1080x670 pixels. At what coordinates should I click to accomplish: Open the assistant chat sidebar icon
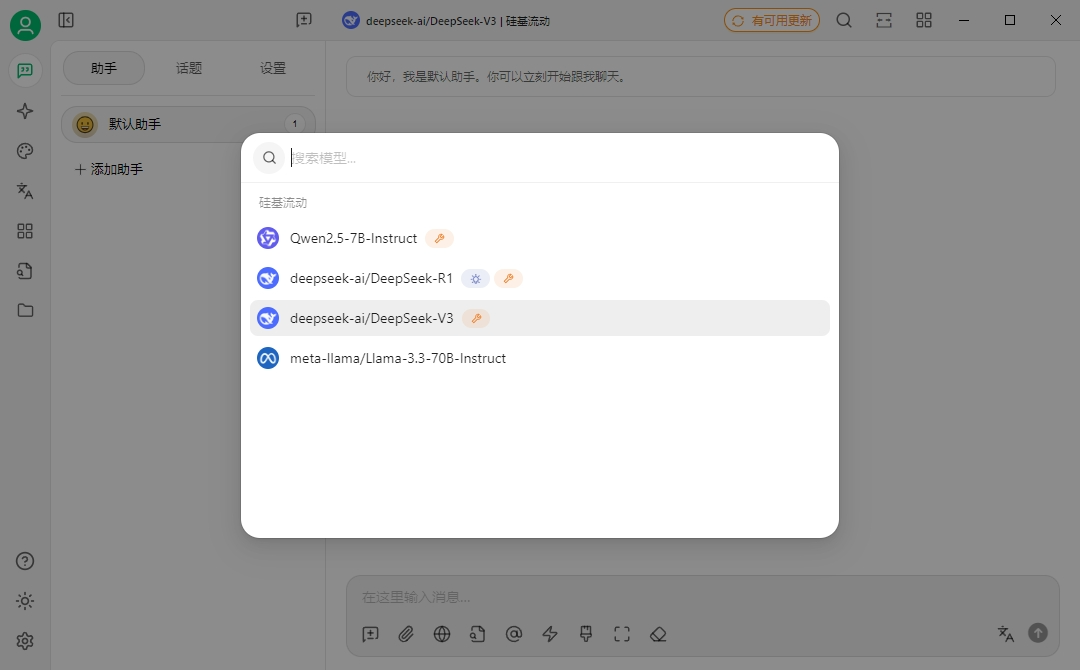(x=25, y=71)
